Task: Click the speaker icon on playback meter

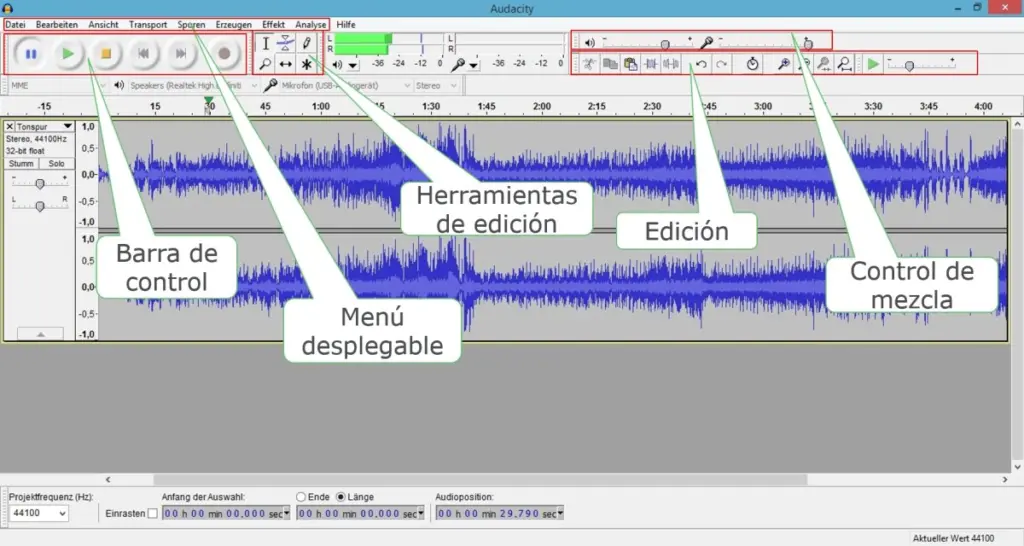Action: (337, 64)
